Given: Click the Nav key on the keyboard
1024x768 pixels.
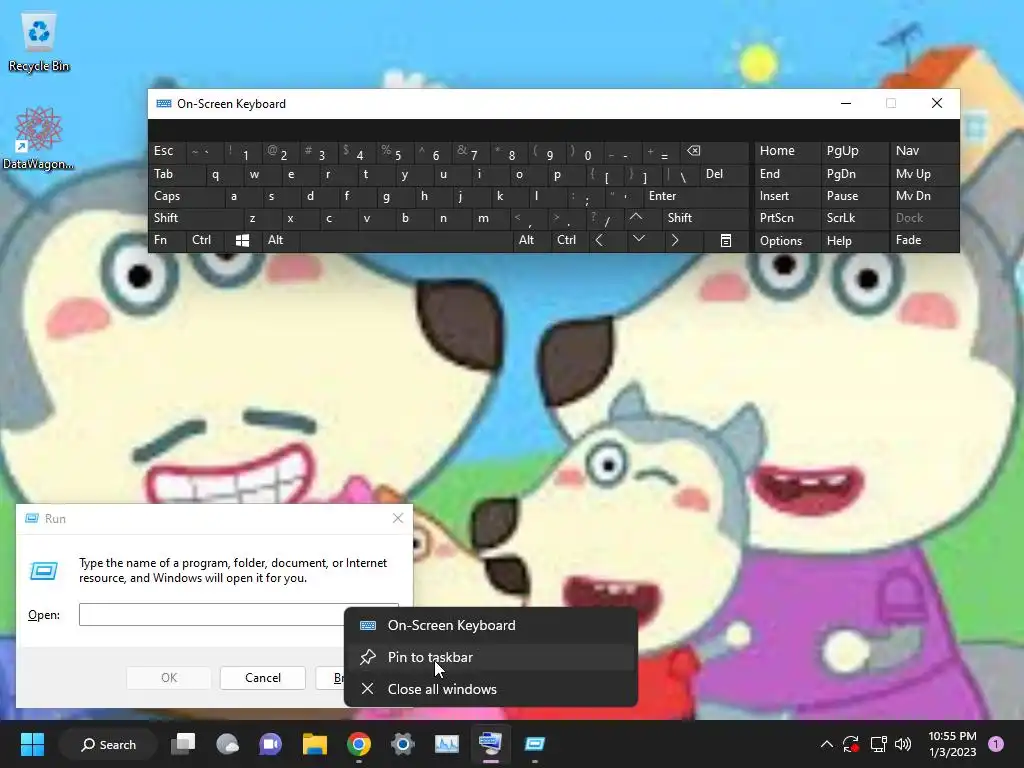Looking at the screenshot, I should tap(923, 151).
